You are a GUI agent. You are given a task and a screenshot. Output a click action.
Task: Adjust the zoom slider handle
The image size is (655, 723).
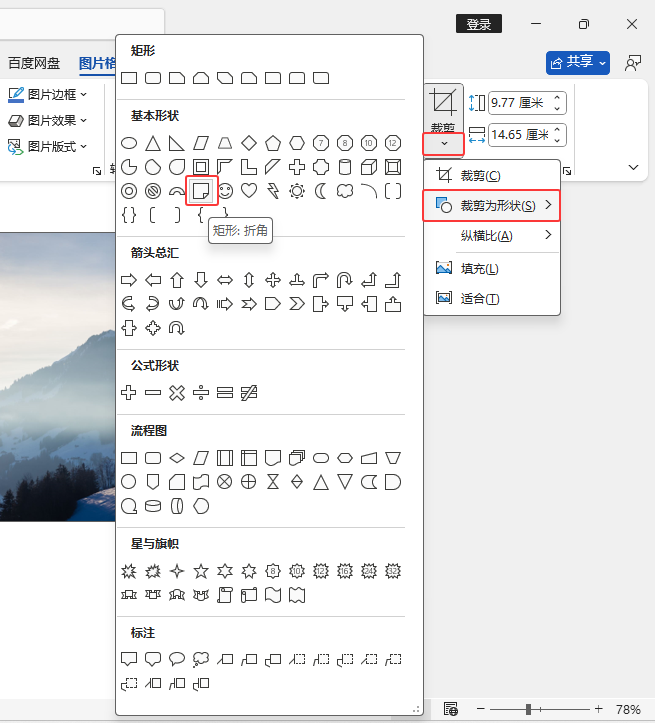tap(528, 709)
